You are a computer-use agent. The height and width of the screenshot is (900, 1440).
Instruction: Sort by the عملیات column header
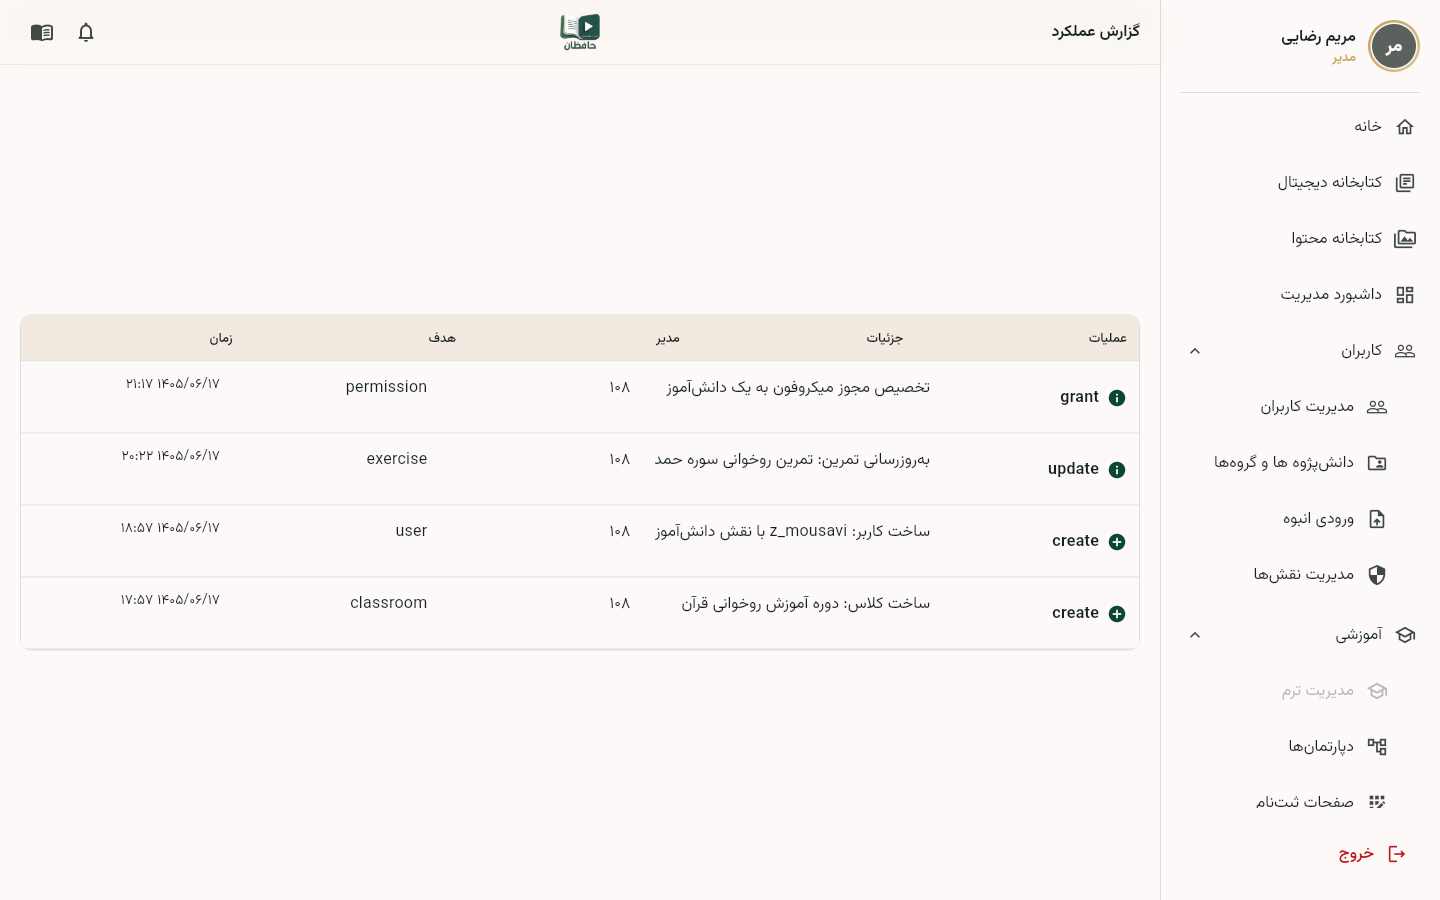click(x=1108, y=338)
